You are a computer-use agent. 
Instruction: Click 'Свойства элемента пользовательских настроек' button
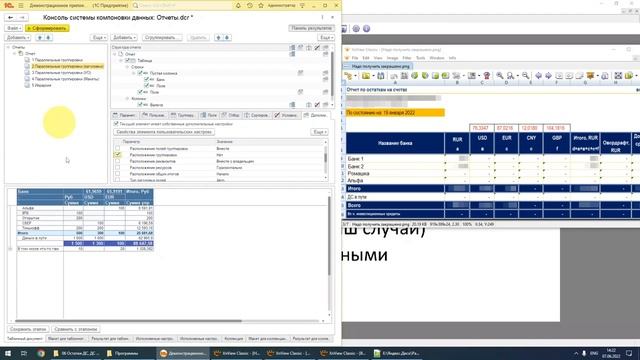click(164, 132)
